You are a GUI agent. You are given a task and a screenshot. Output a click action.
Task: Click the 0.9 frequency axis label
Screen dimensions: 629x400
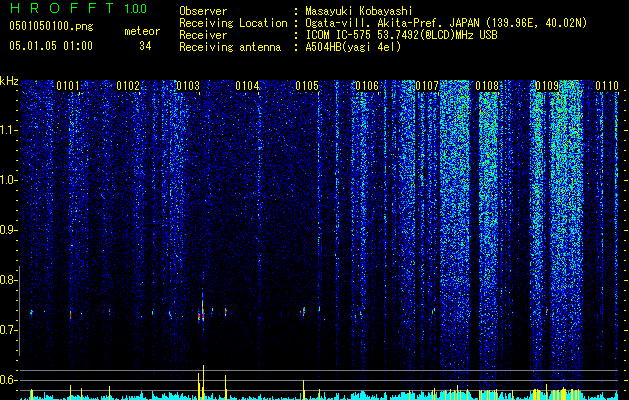tap(9, 230)
